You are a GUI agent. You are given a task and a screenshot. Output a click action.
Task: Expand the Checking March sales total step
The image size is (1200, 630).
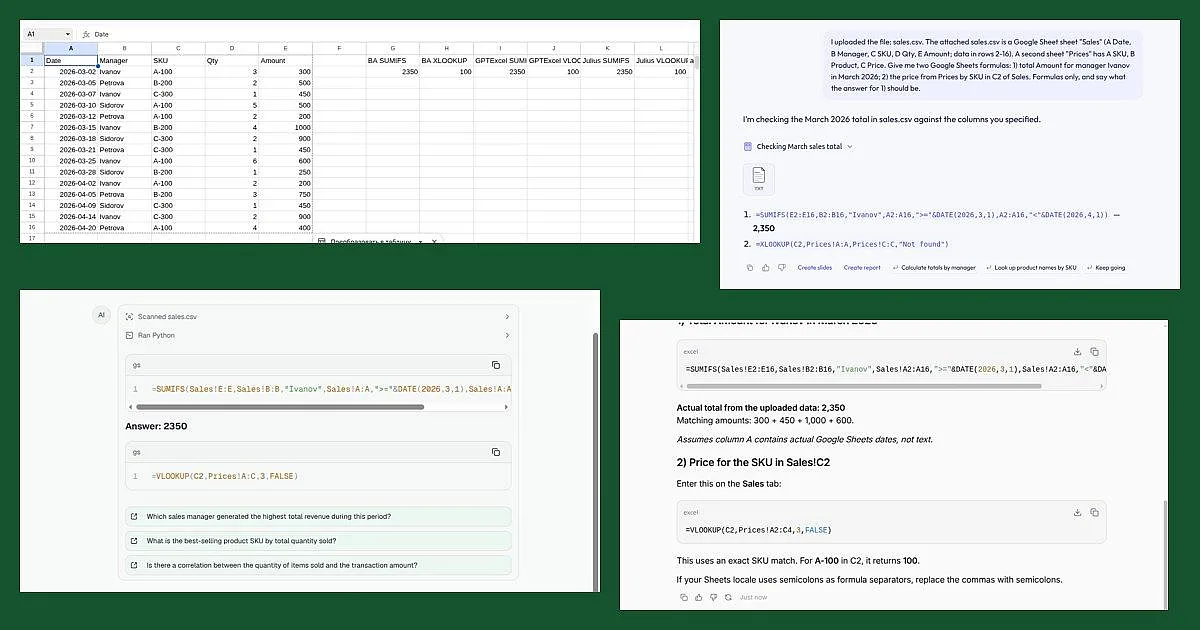click(799, 147)
